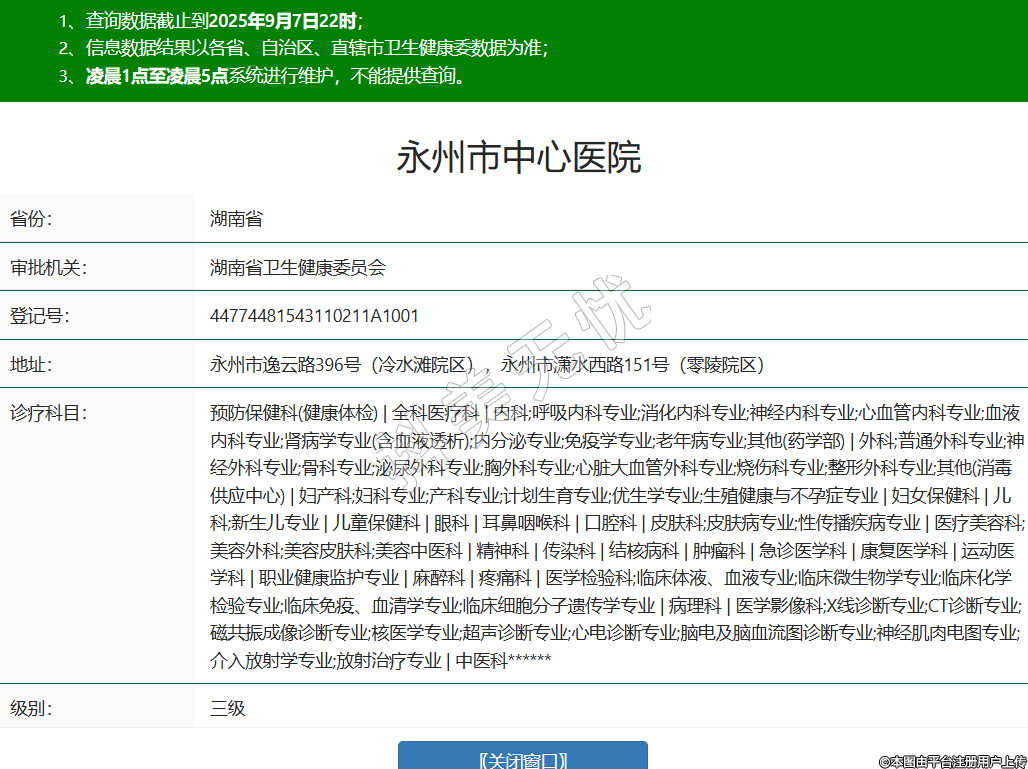Click the 级别 row label
This screenshot has height=769, width=1028.
click(31, 709)
